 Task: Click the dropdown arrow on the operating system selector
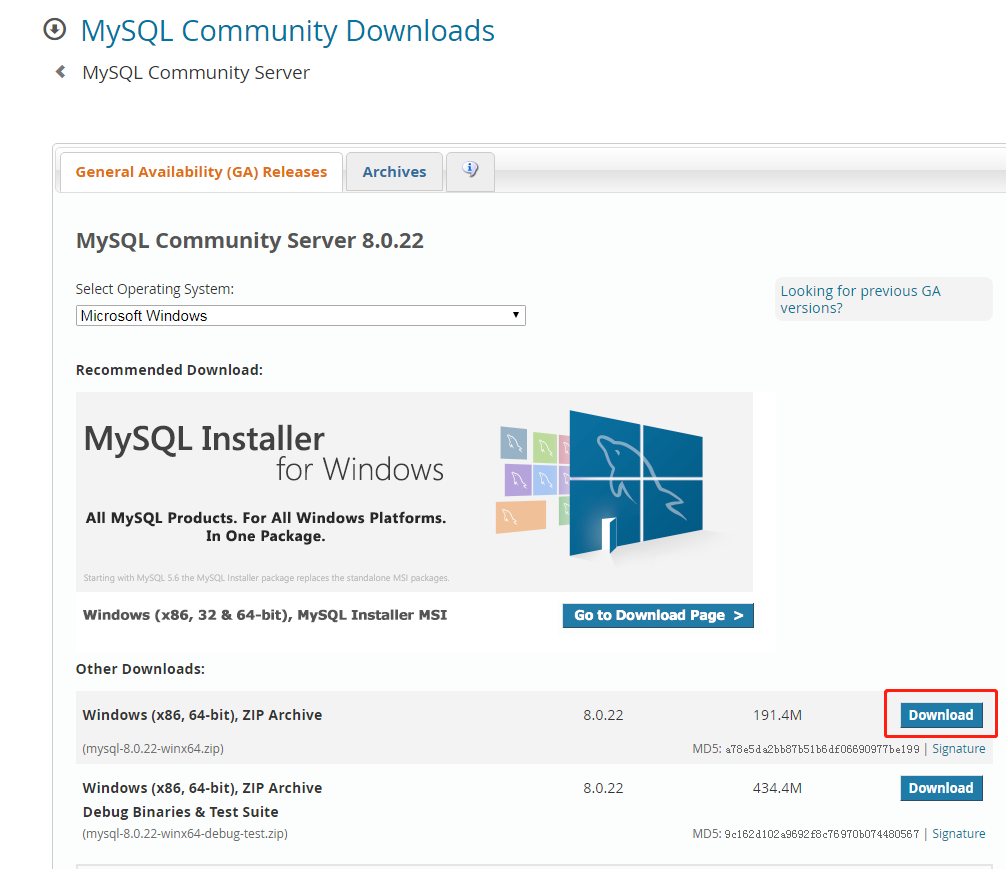pos(515,315)
